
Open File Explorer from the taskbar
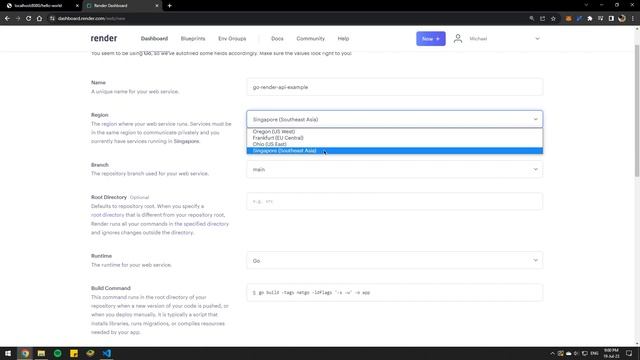click(x=41, y=353)
